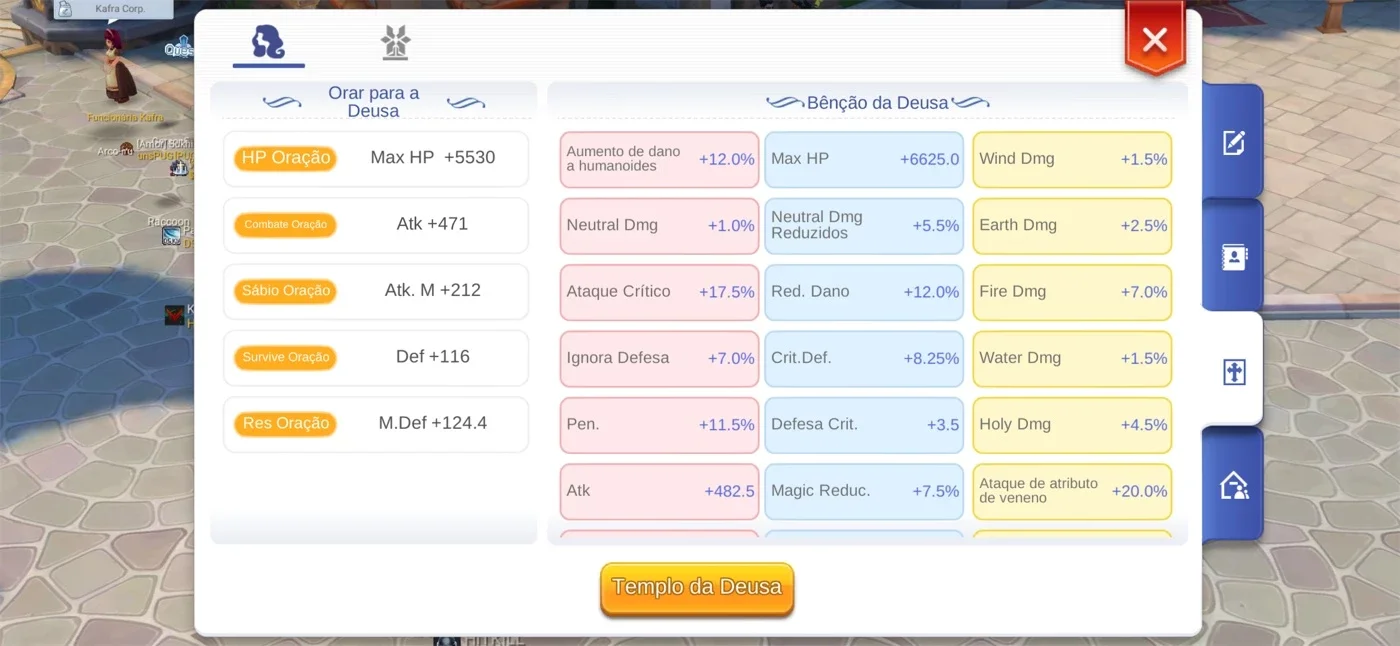
Task: Select the Defesa Crit. +3.5 blessing
Action: click(865, 425)
